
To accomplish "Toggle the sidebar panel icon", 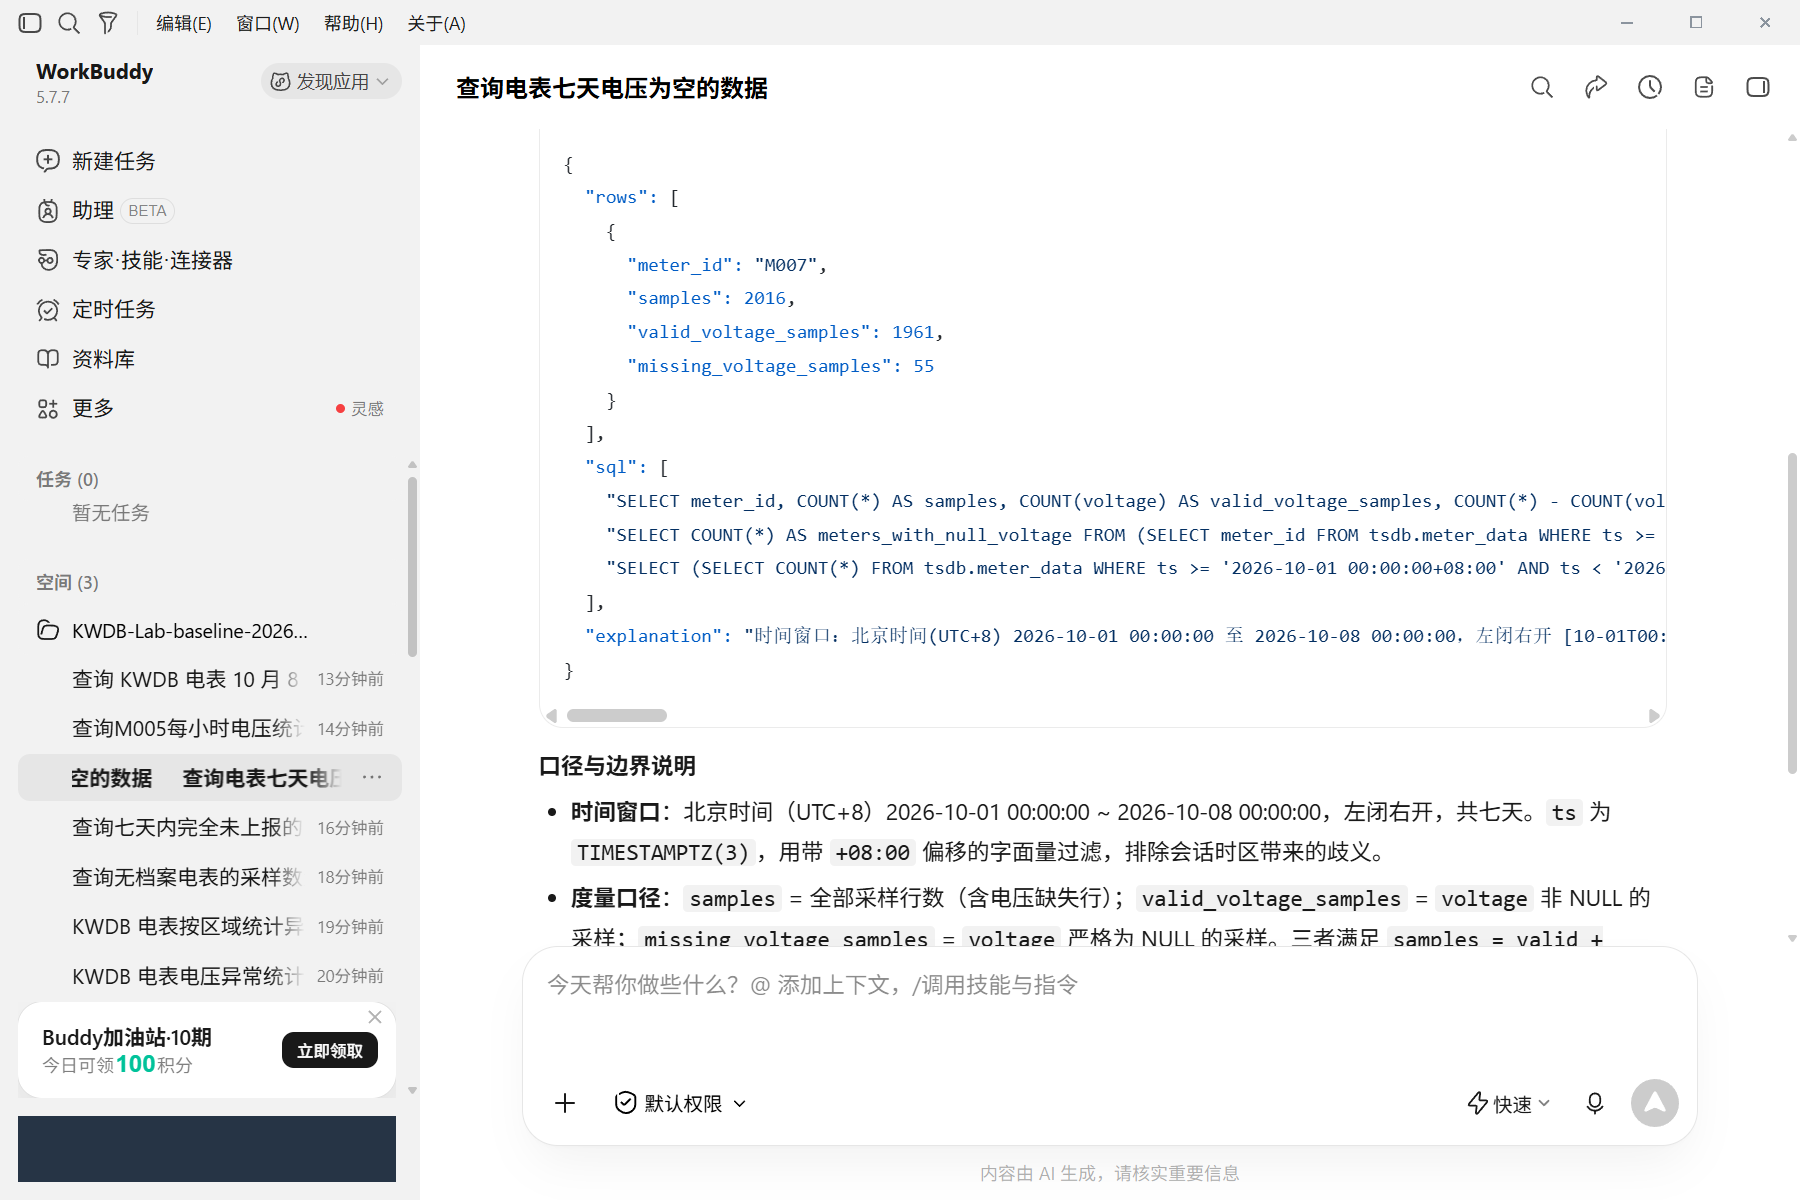I will pyautogui.click(x=30, y=23).
